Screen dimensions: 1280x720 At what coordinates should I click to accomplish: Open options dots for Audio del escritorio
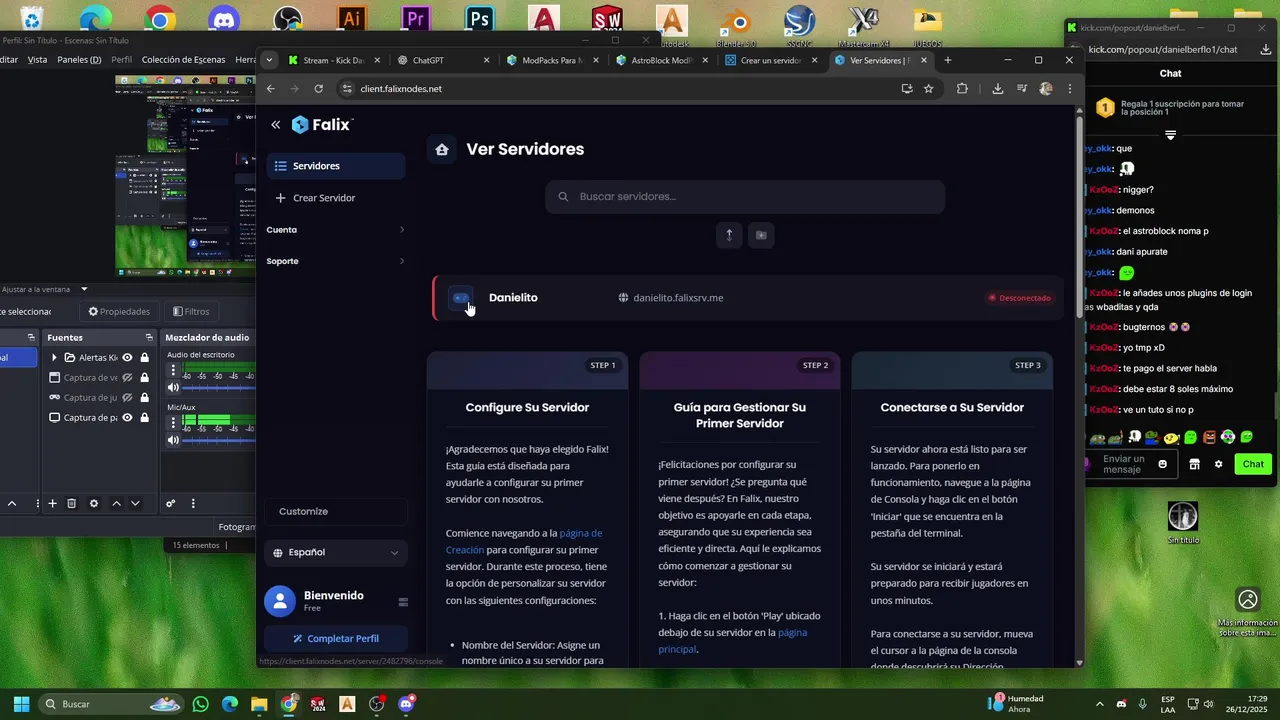(x=173, y=370)
